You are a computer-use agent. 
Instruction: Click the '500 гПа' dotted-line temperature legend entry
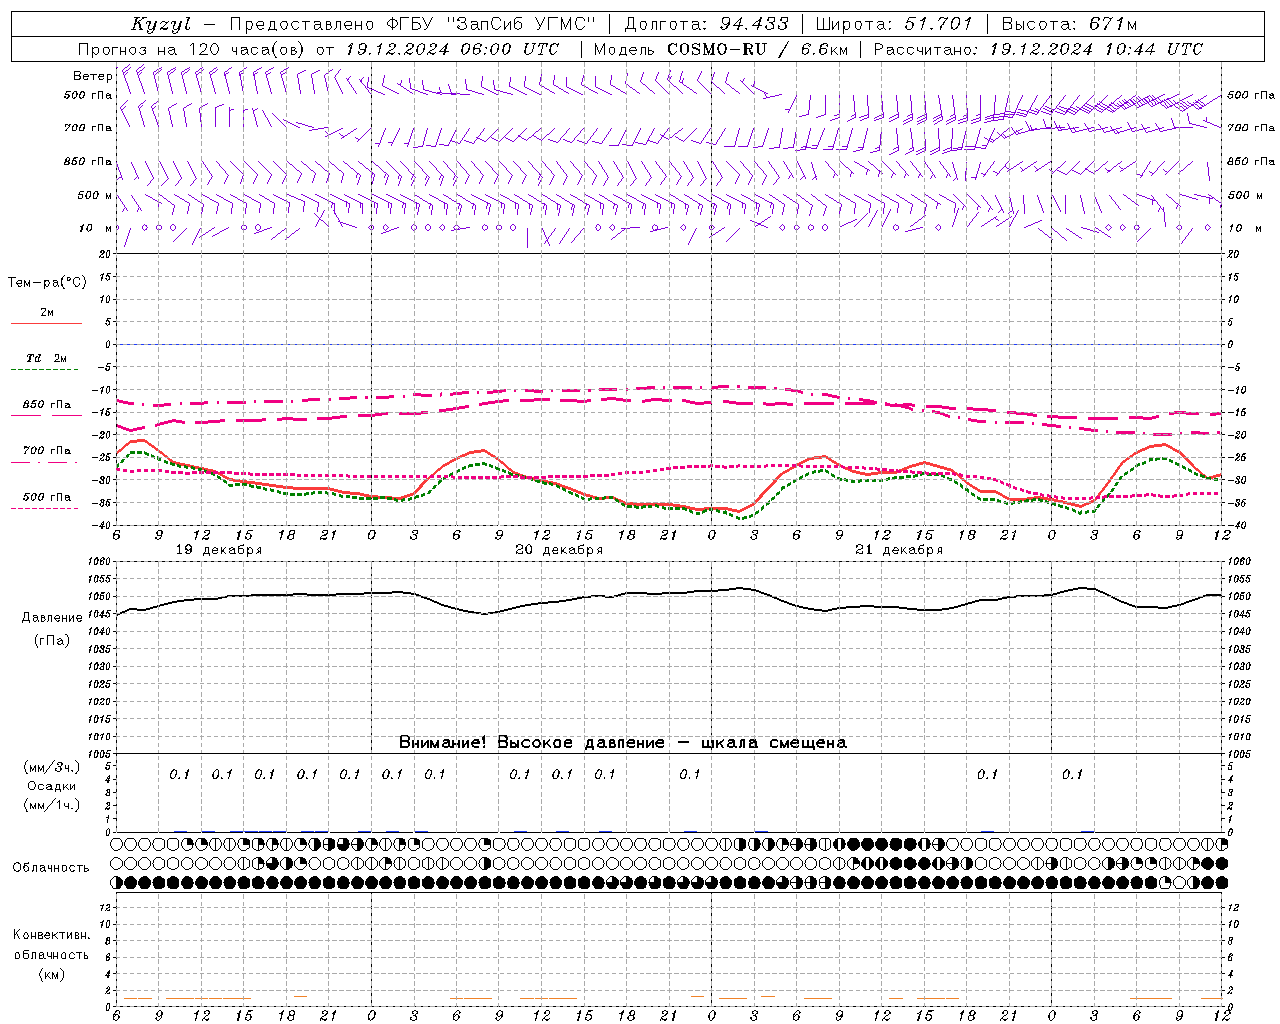tap(47, 497)
